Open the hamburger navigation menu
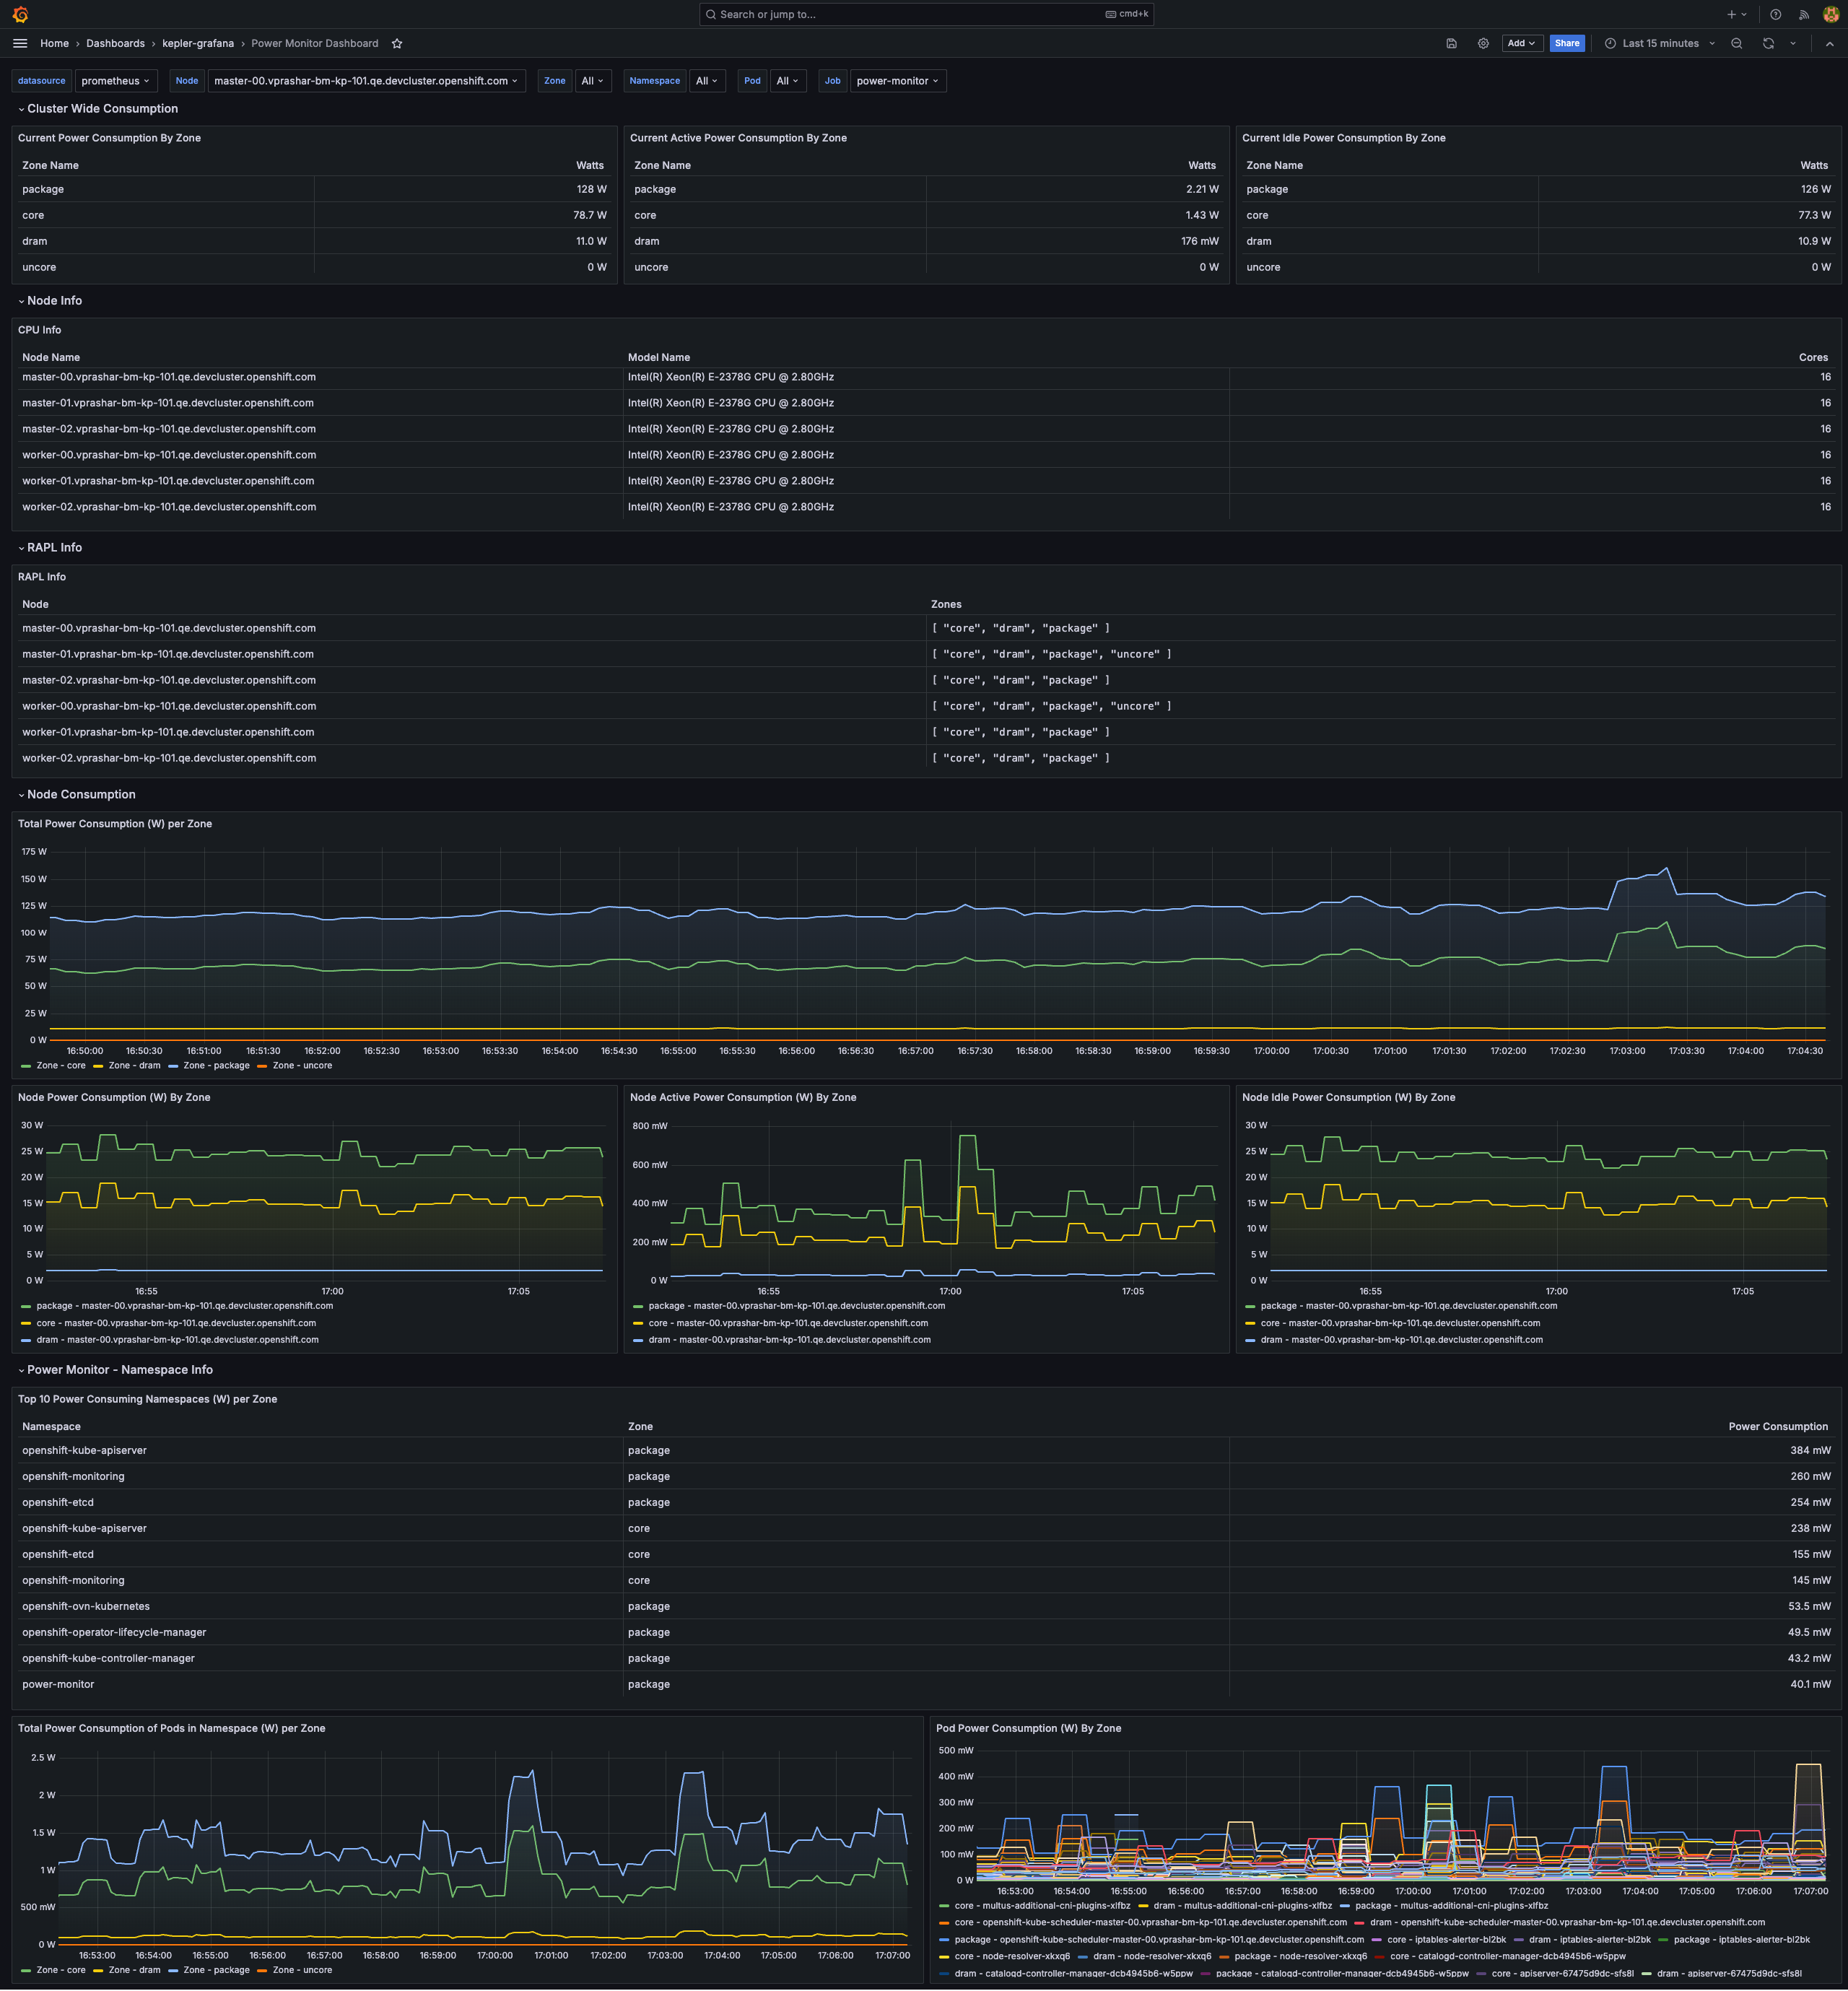Screen dimensions: 1848x1991 coord(20,43)
